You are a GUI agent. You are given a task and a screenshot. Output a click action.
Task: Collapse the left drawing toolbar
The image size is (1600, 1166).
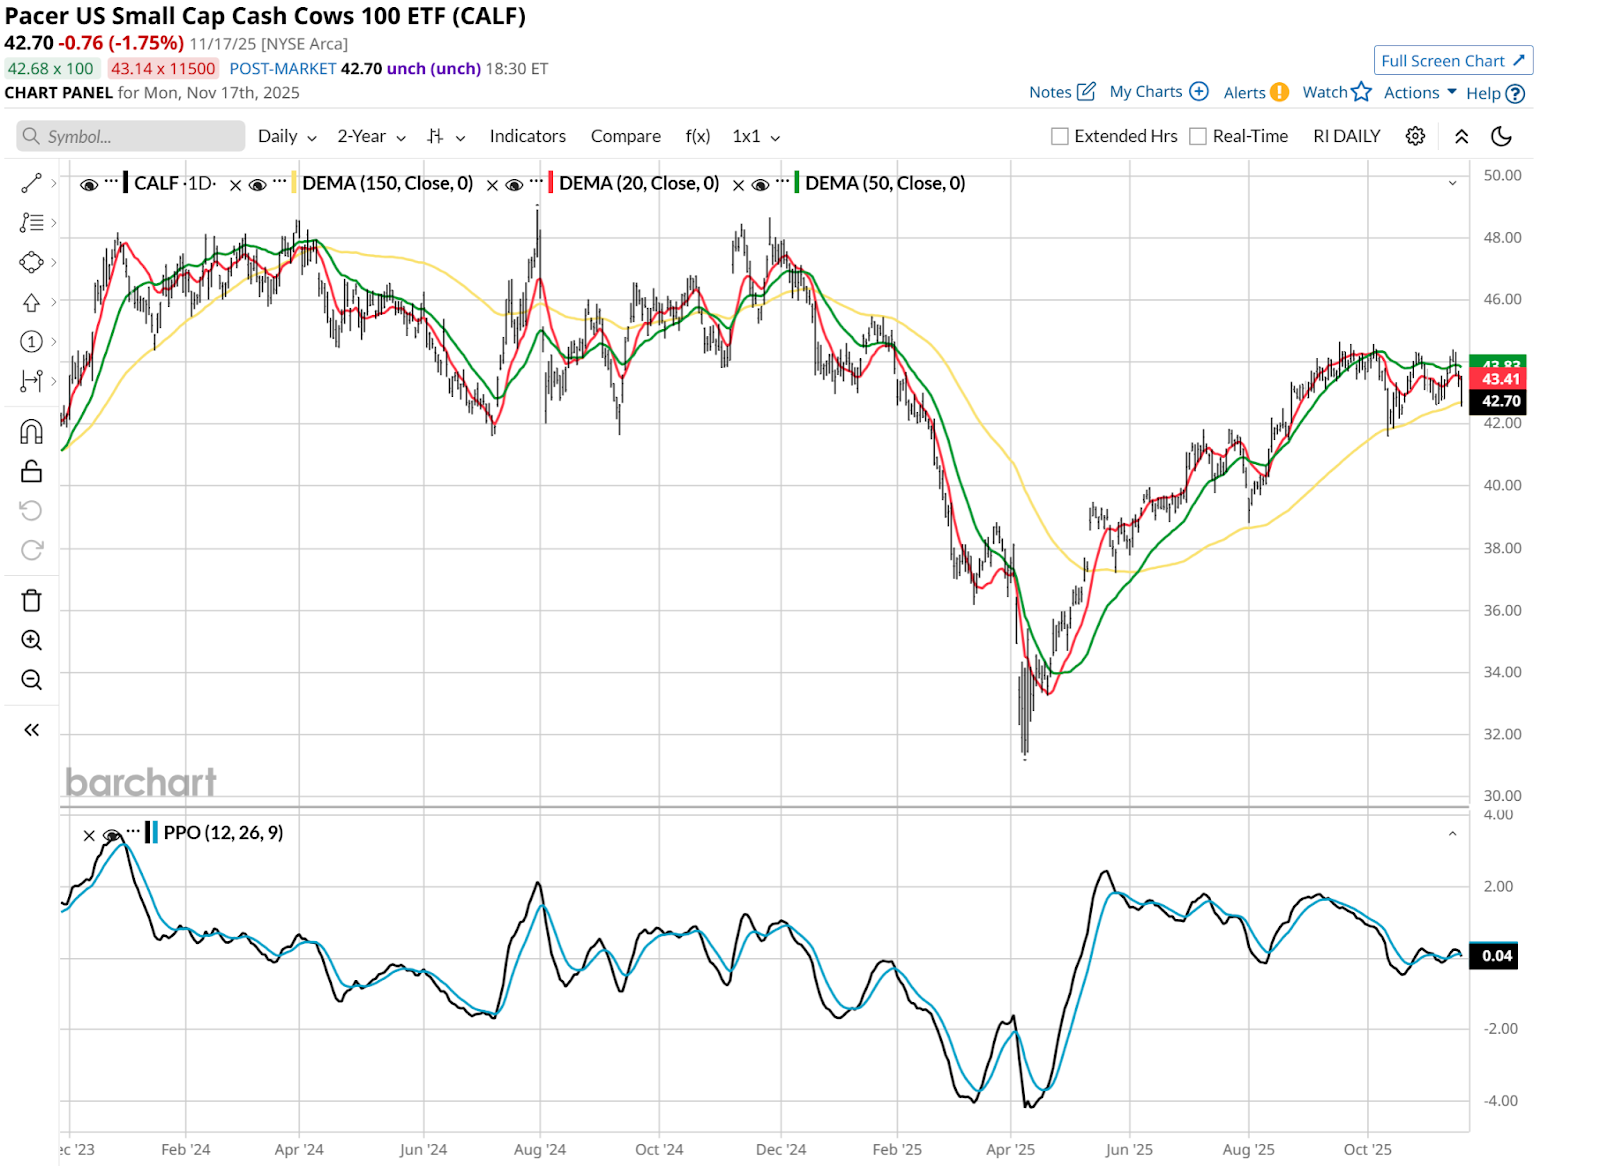(31, 730)
